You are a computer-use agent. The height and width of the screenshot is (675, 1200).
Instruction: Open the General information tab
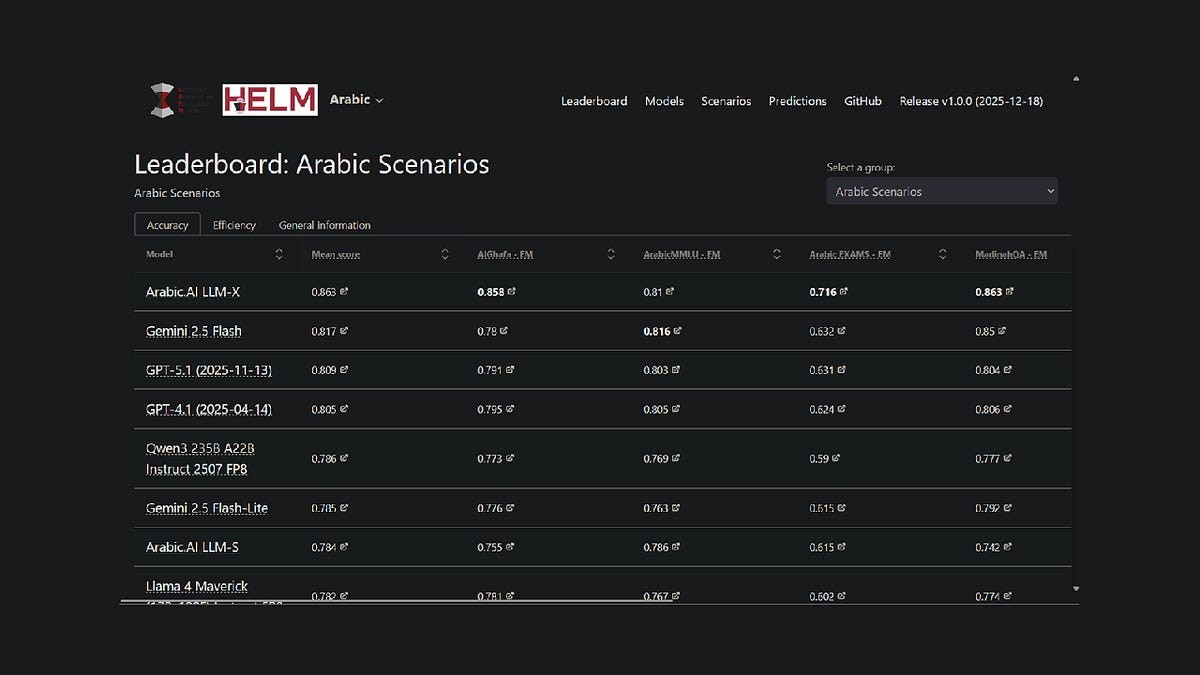tap(324, 225)
